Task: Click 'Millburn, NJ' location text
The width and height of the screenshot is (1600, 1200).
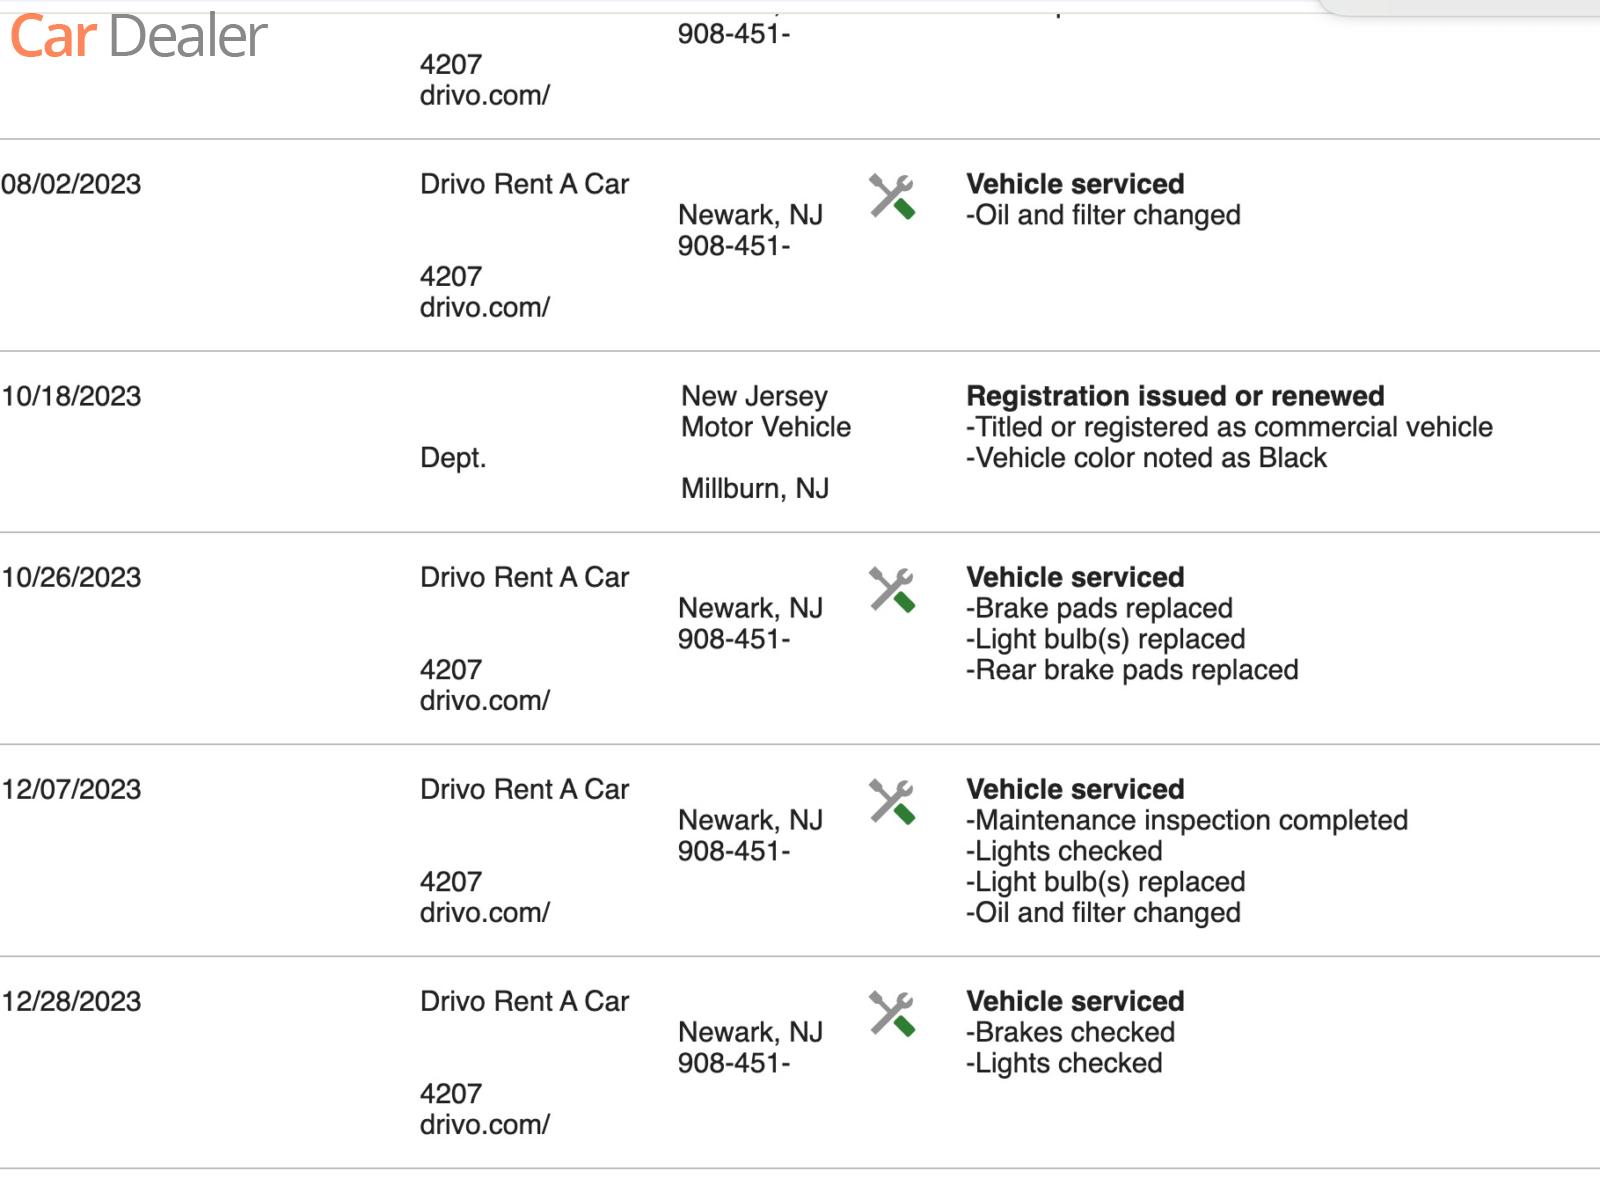Action: 755,489
